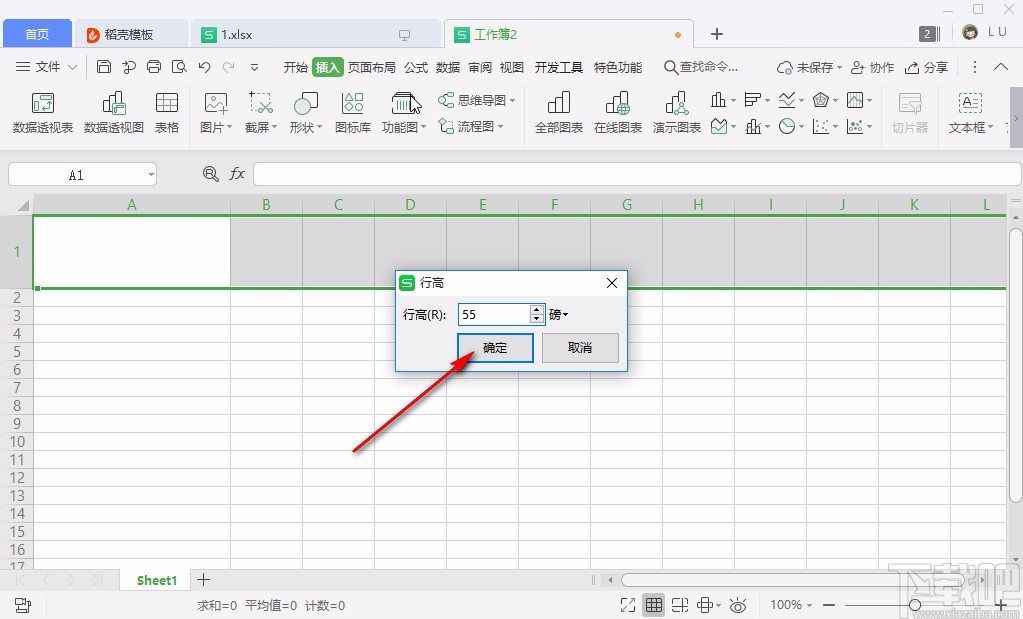
Task: Toggle the 护眼模式 eye protection mode
Action: [738, 605]
